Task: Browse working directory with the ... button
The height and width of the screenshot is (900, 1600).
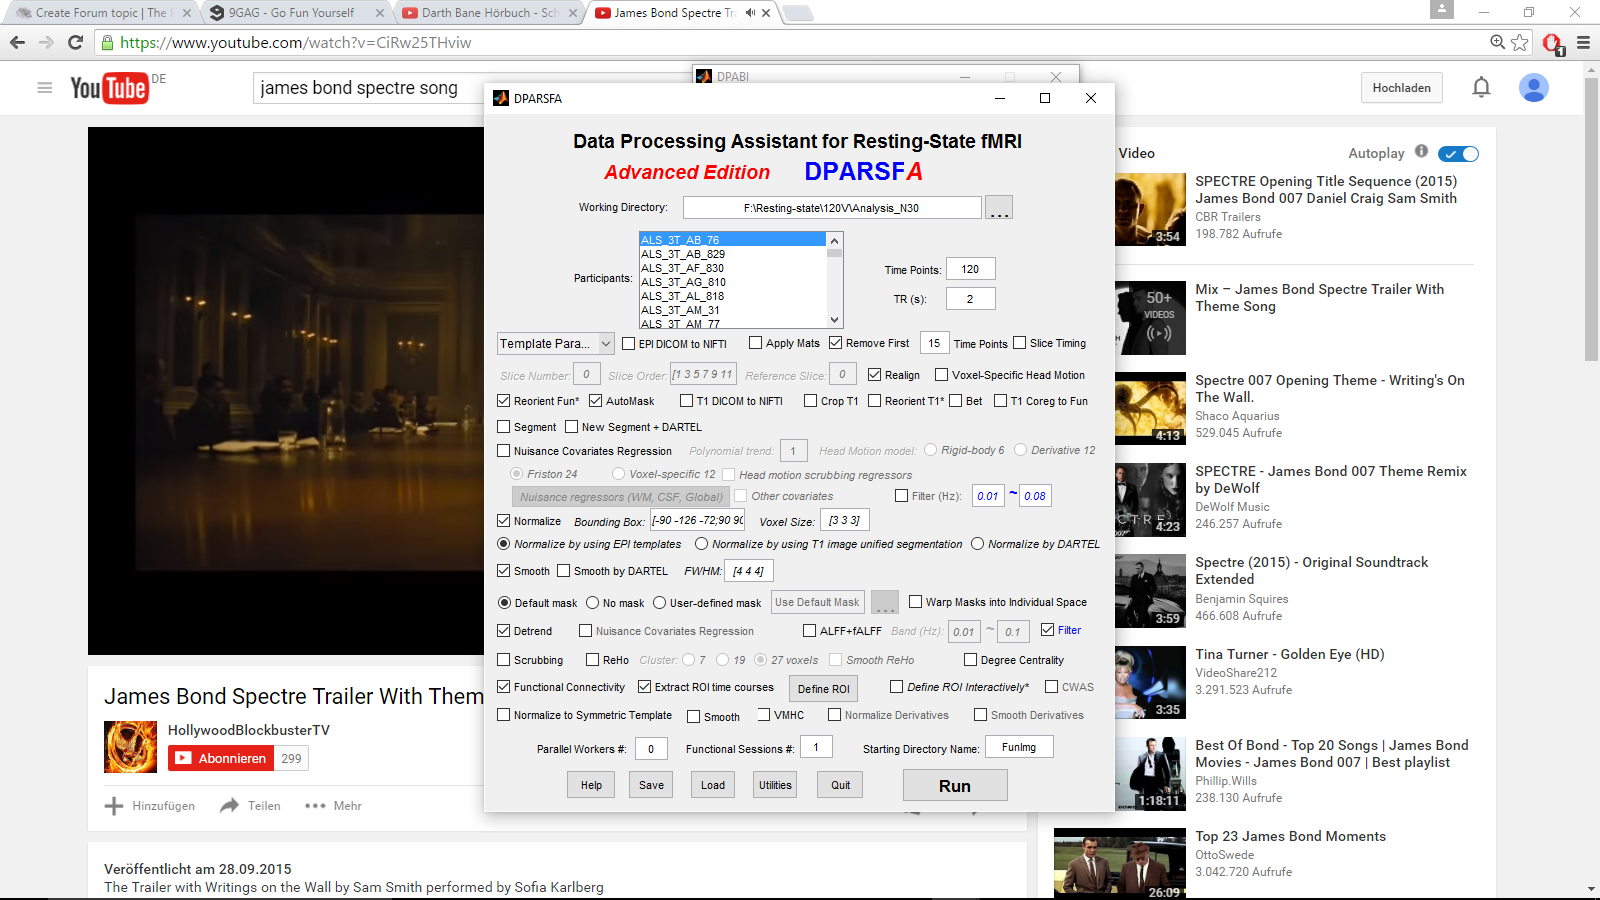Action: (999, 207)
